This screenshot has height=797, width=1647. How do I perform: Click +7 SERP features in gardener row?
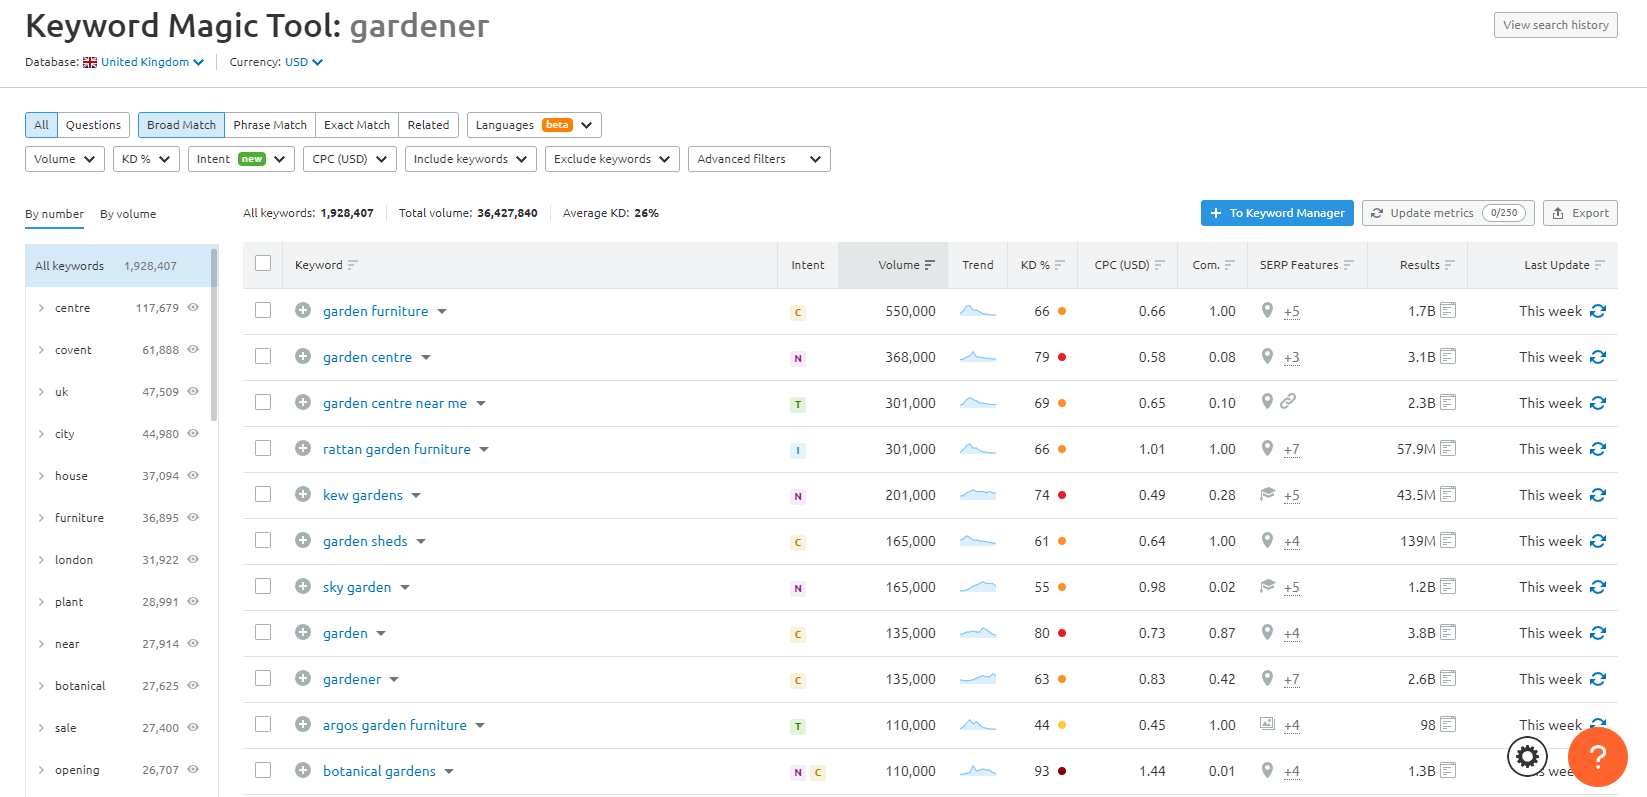[1292, 679]
